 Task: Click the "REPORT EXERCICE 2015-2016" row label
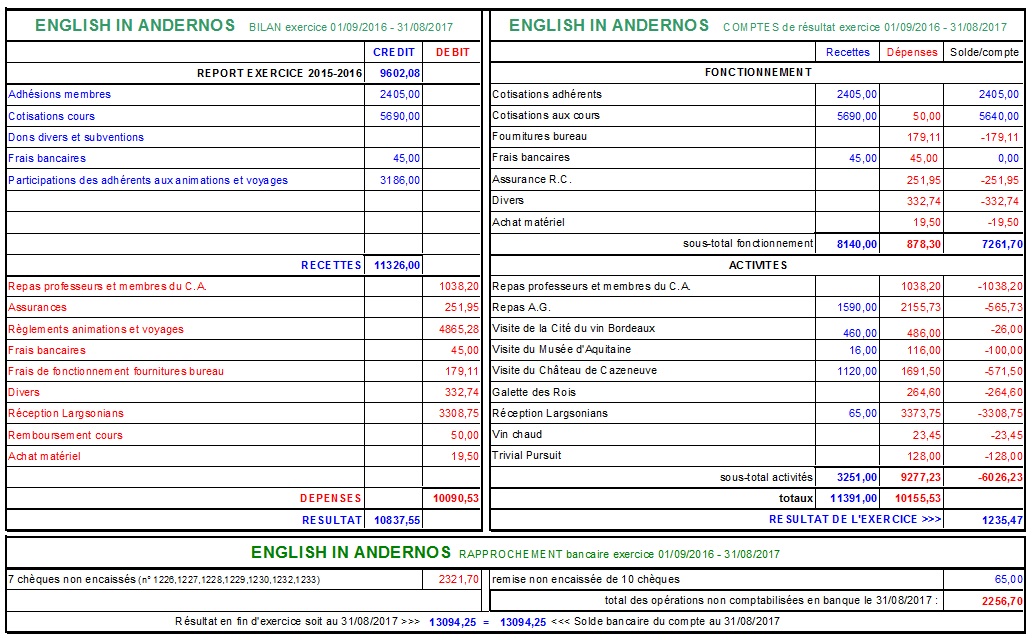pyautogui.click(x=279, y=73)
